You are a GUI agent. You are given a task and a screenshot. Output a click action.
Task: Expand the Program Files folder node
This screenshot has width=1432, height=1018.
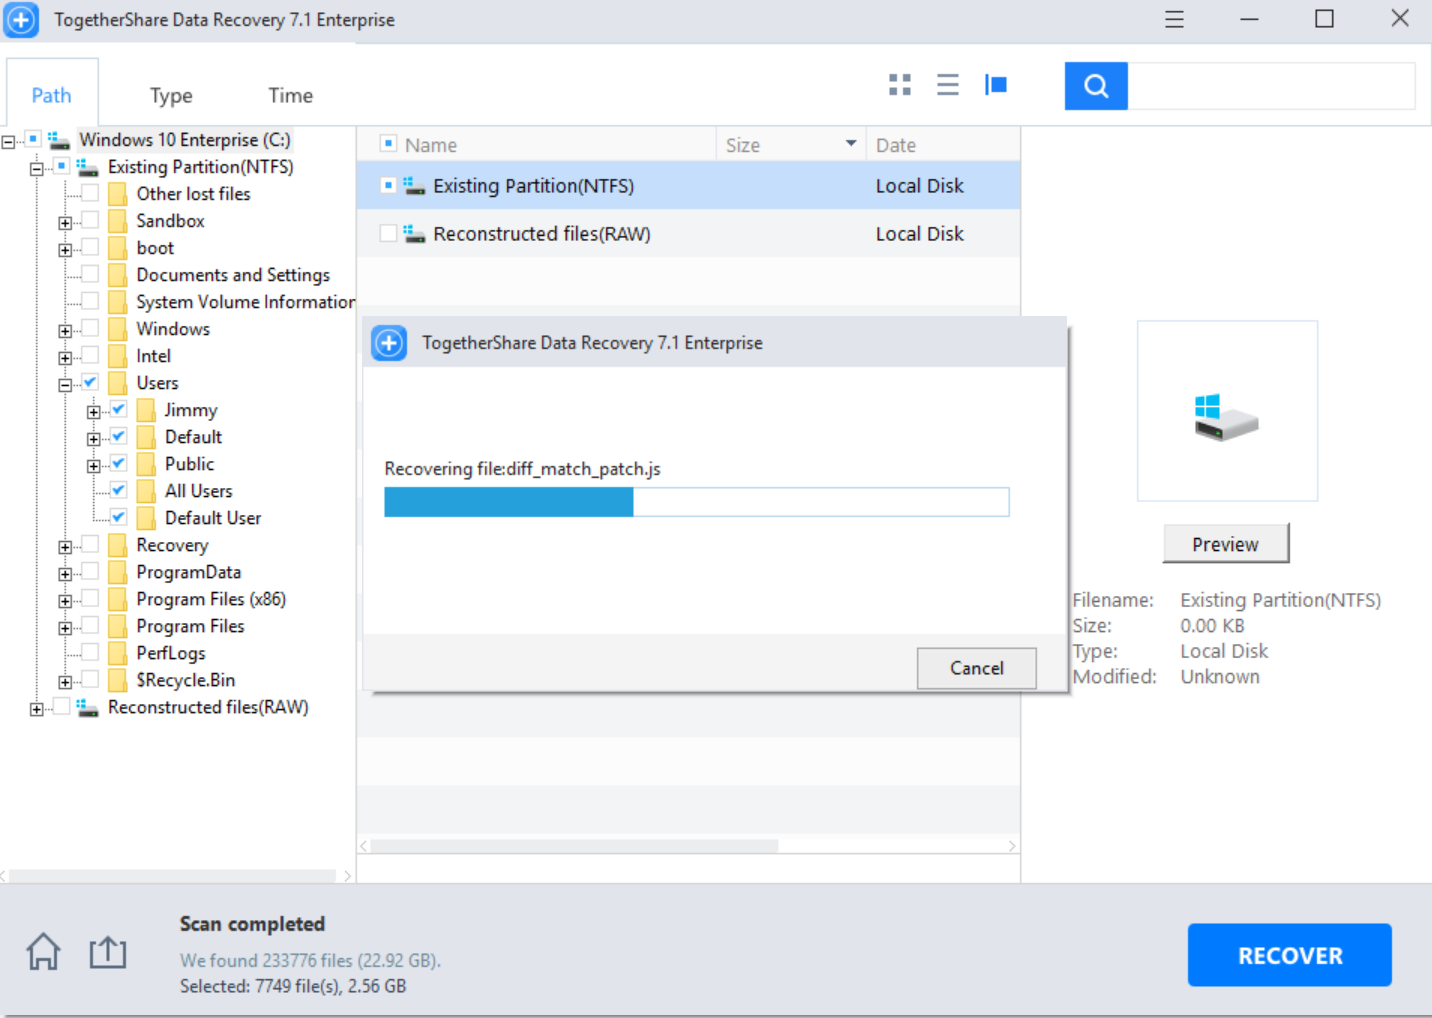pos(65,628)
